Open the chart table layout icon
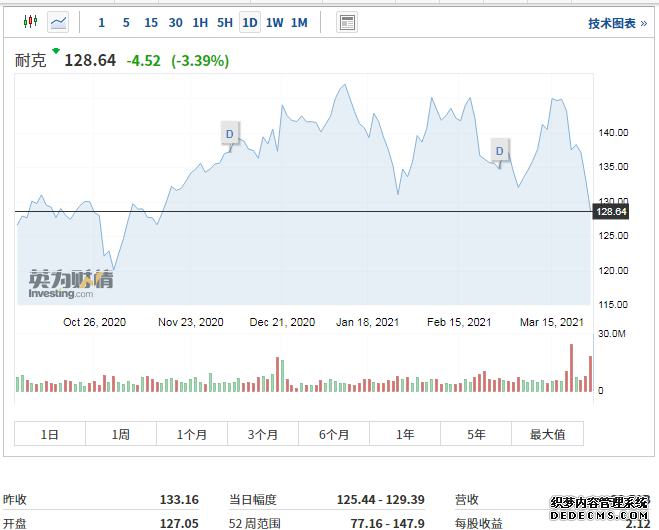This screenshot has width=659, height=530. (x=347, y=22)
